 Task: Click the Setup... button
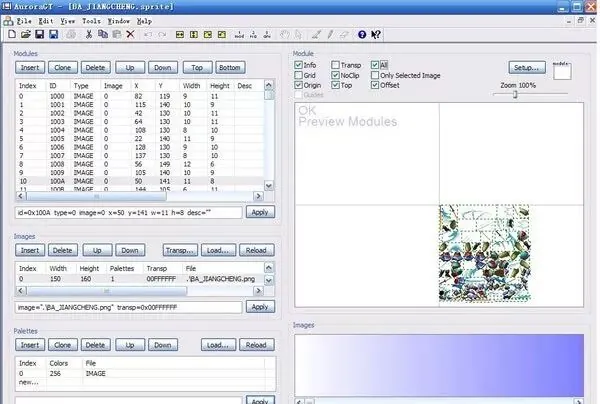coord(527,68)
